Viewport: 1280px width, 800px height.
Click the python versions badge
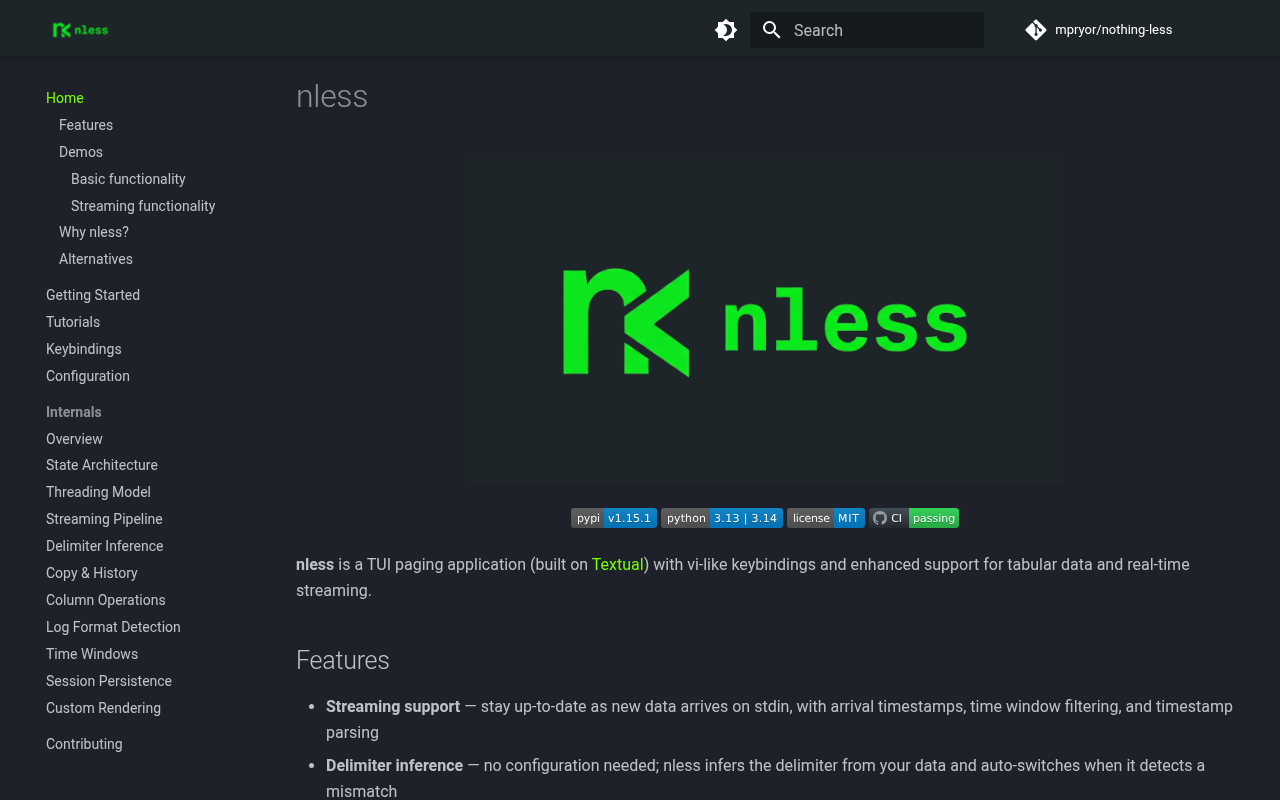(722, 518)
